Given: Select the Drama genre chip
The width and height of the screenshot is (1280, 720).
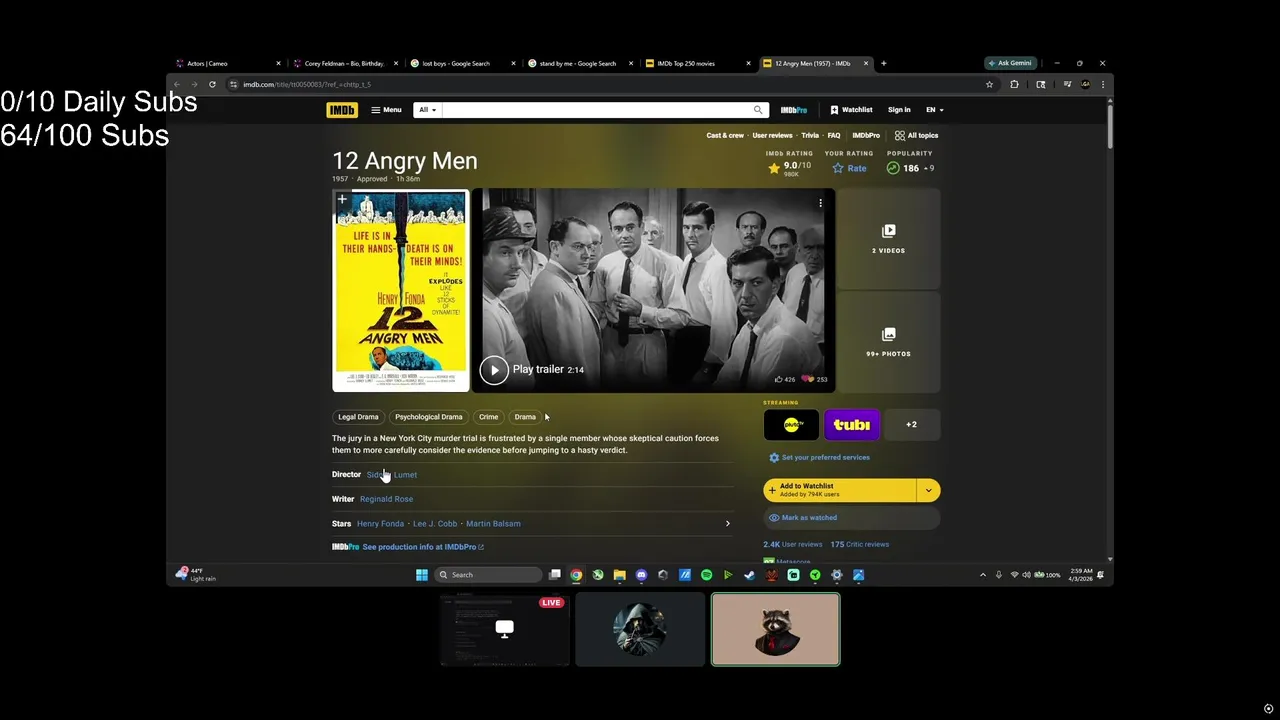Looking at the screenshot, I should [525, 417].
